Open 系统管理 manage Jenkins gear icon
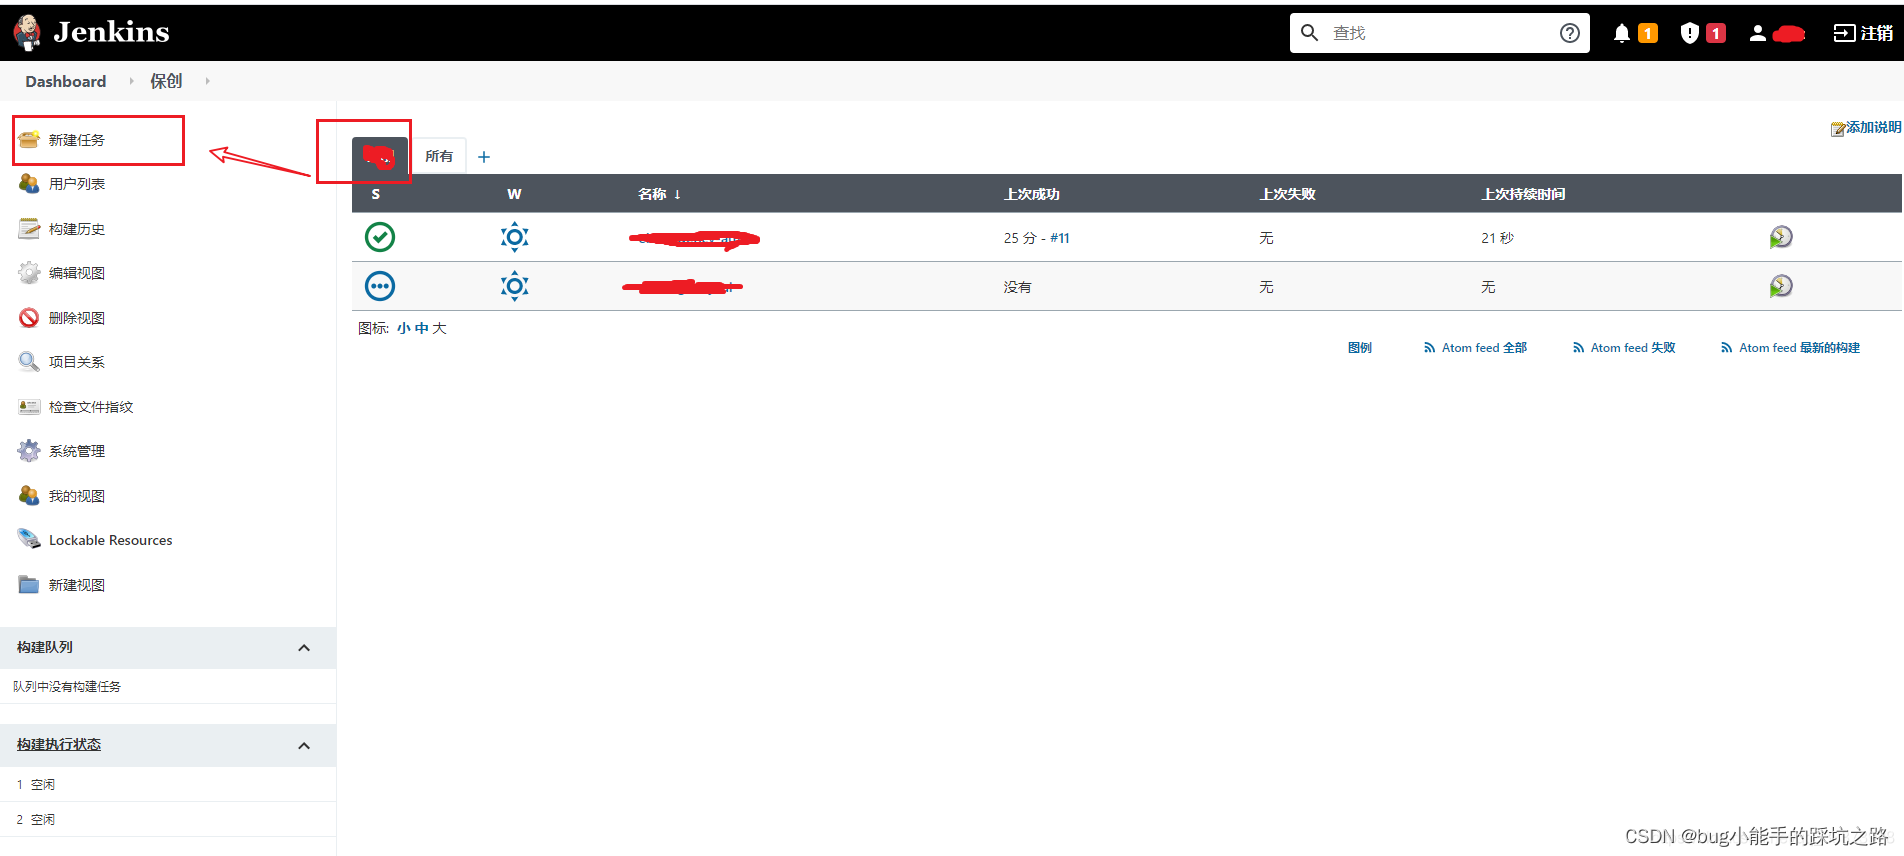The width and height of the screenshot is (1904, 856). tap(29, 451)
